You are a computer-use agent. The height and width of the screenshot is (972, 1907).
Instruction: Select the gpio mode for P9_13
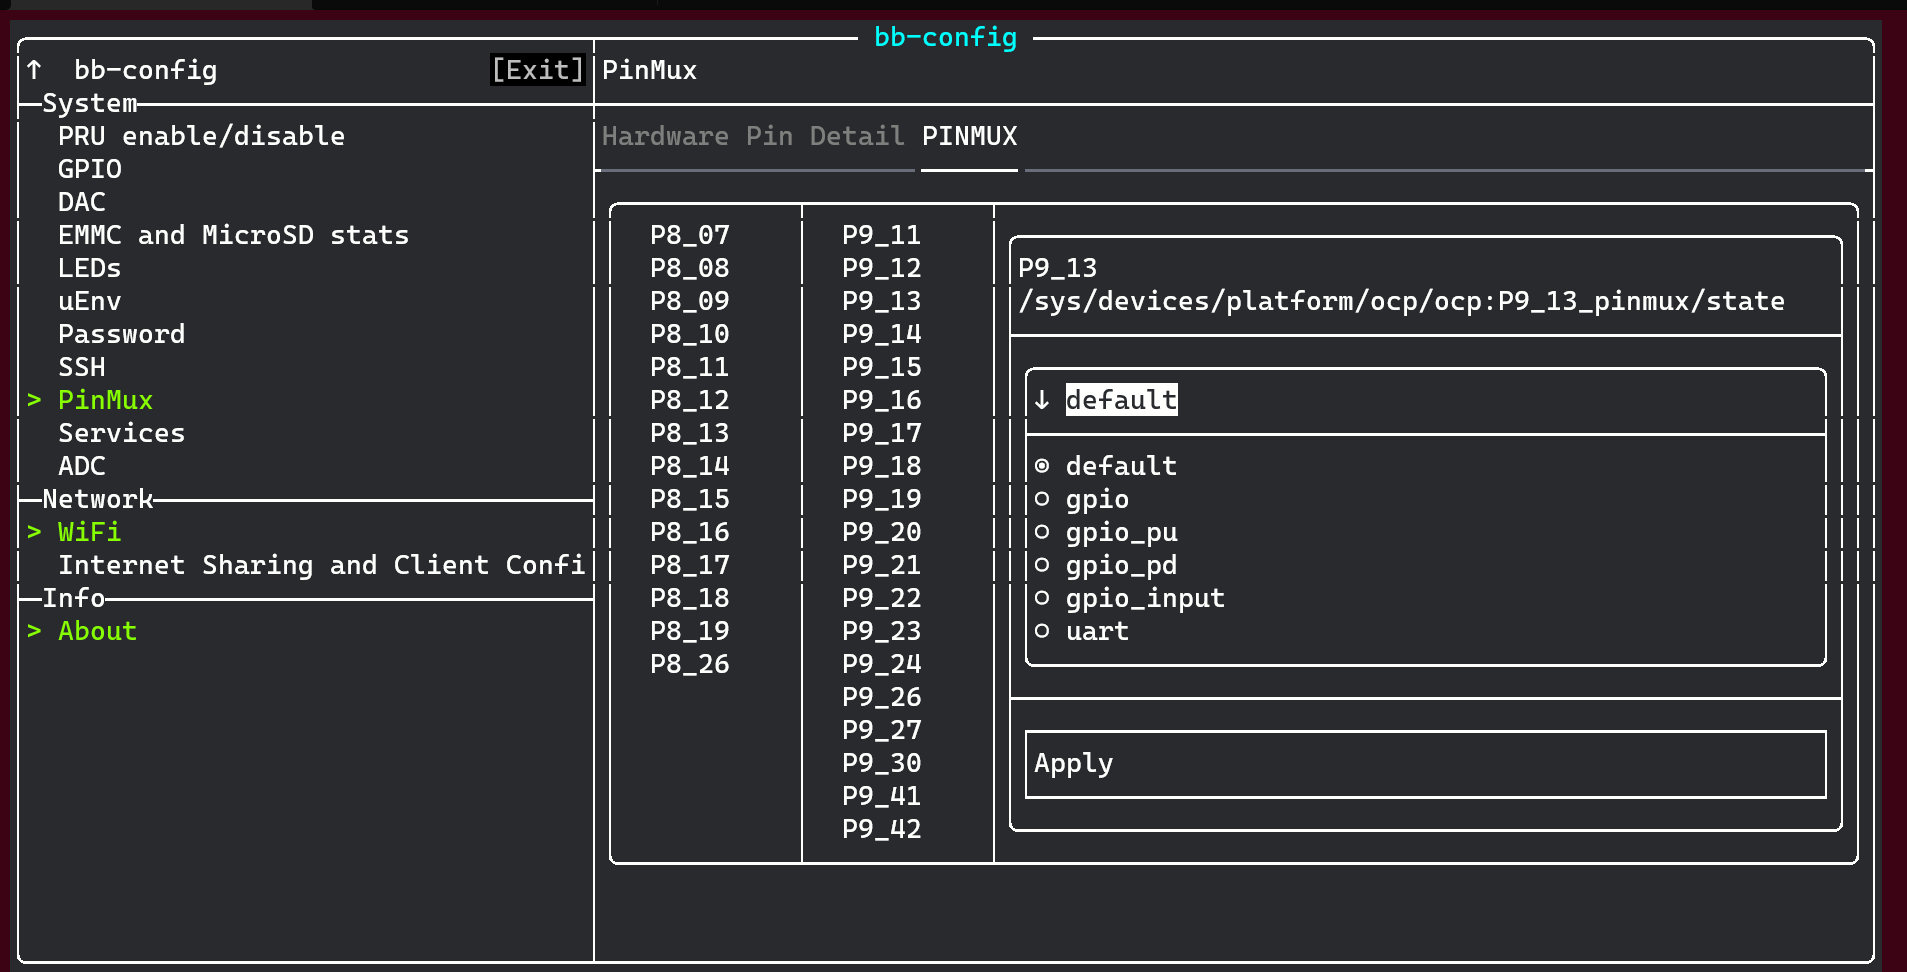1096,499
